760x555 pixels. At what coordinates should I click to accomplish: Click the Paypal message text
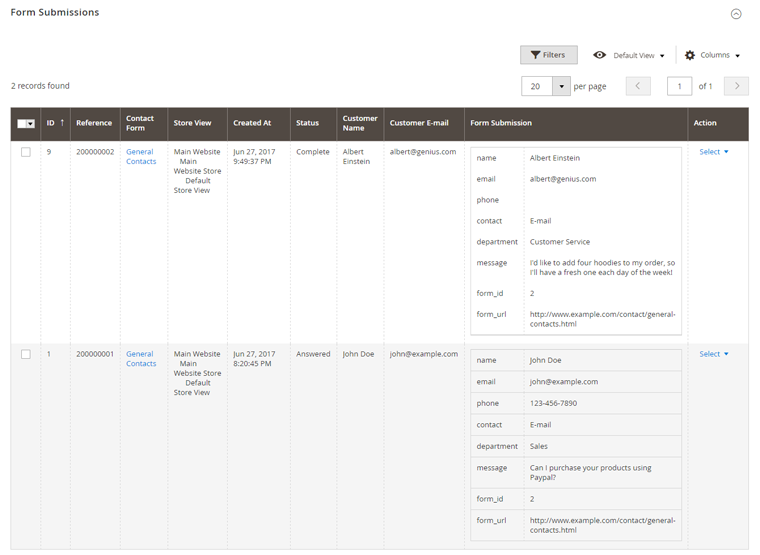[x=590, y=473]
